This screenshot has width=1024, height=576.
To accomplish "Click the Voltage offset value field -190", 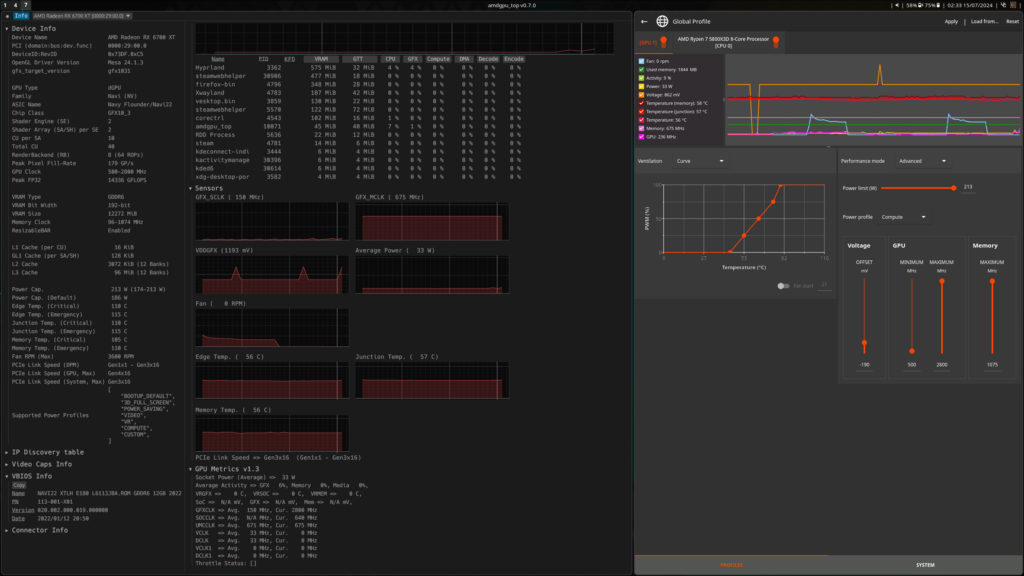I will pyautogui.click(x=864, y=365).
